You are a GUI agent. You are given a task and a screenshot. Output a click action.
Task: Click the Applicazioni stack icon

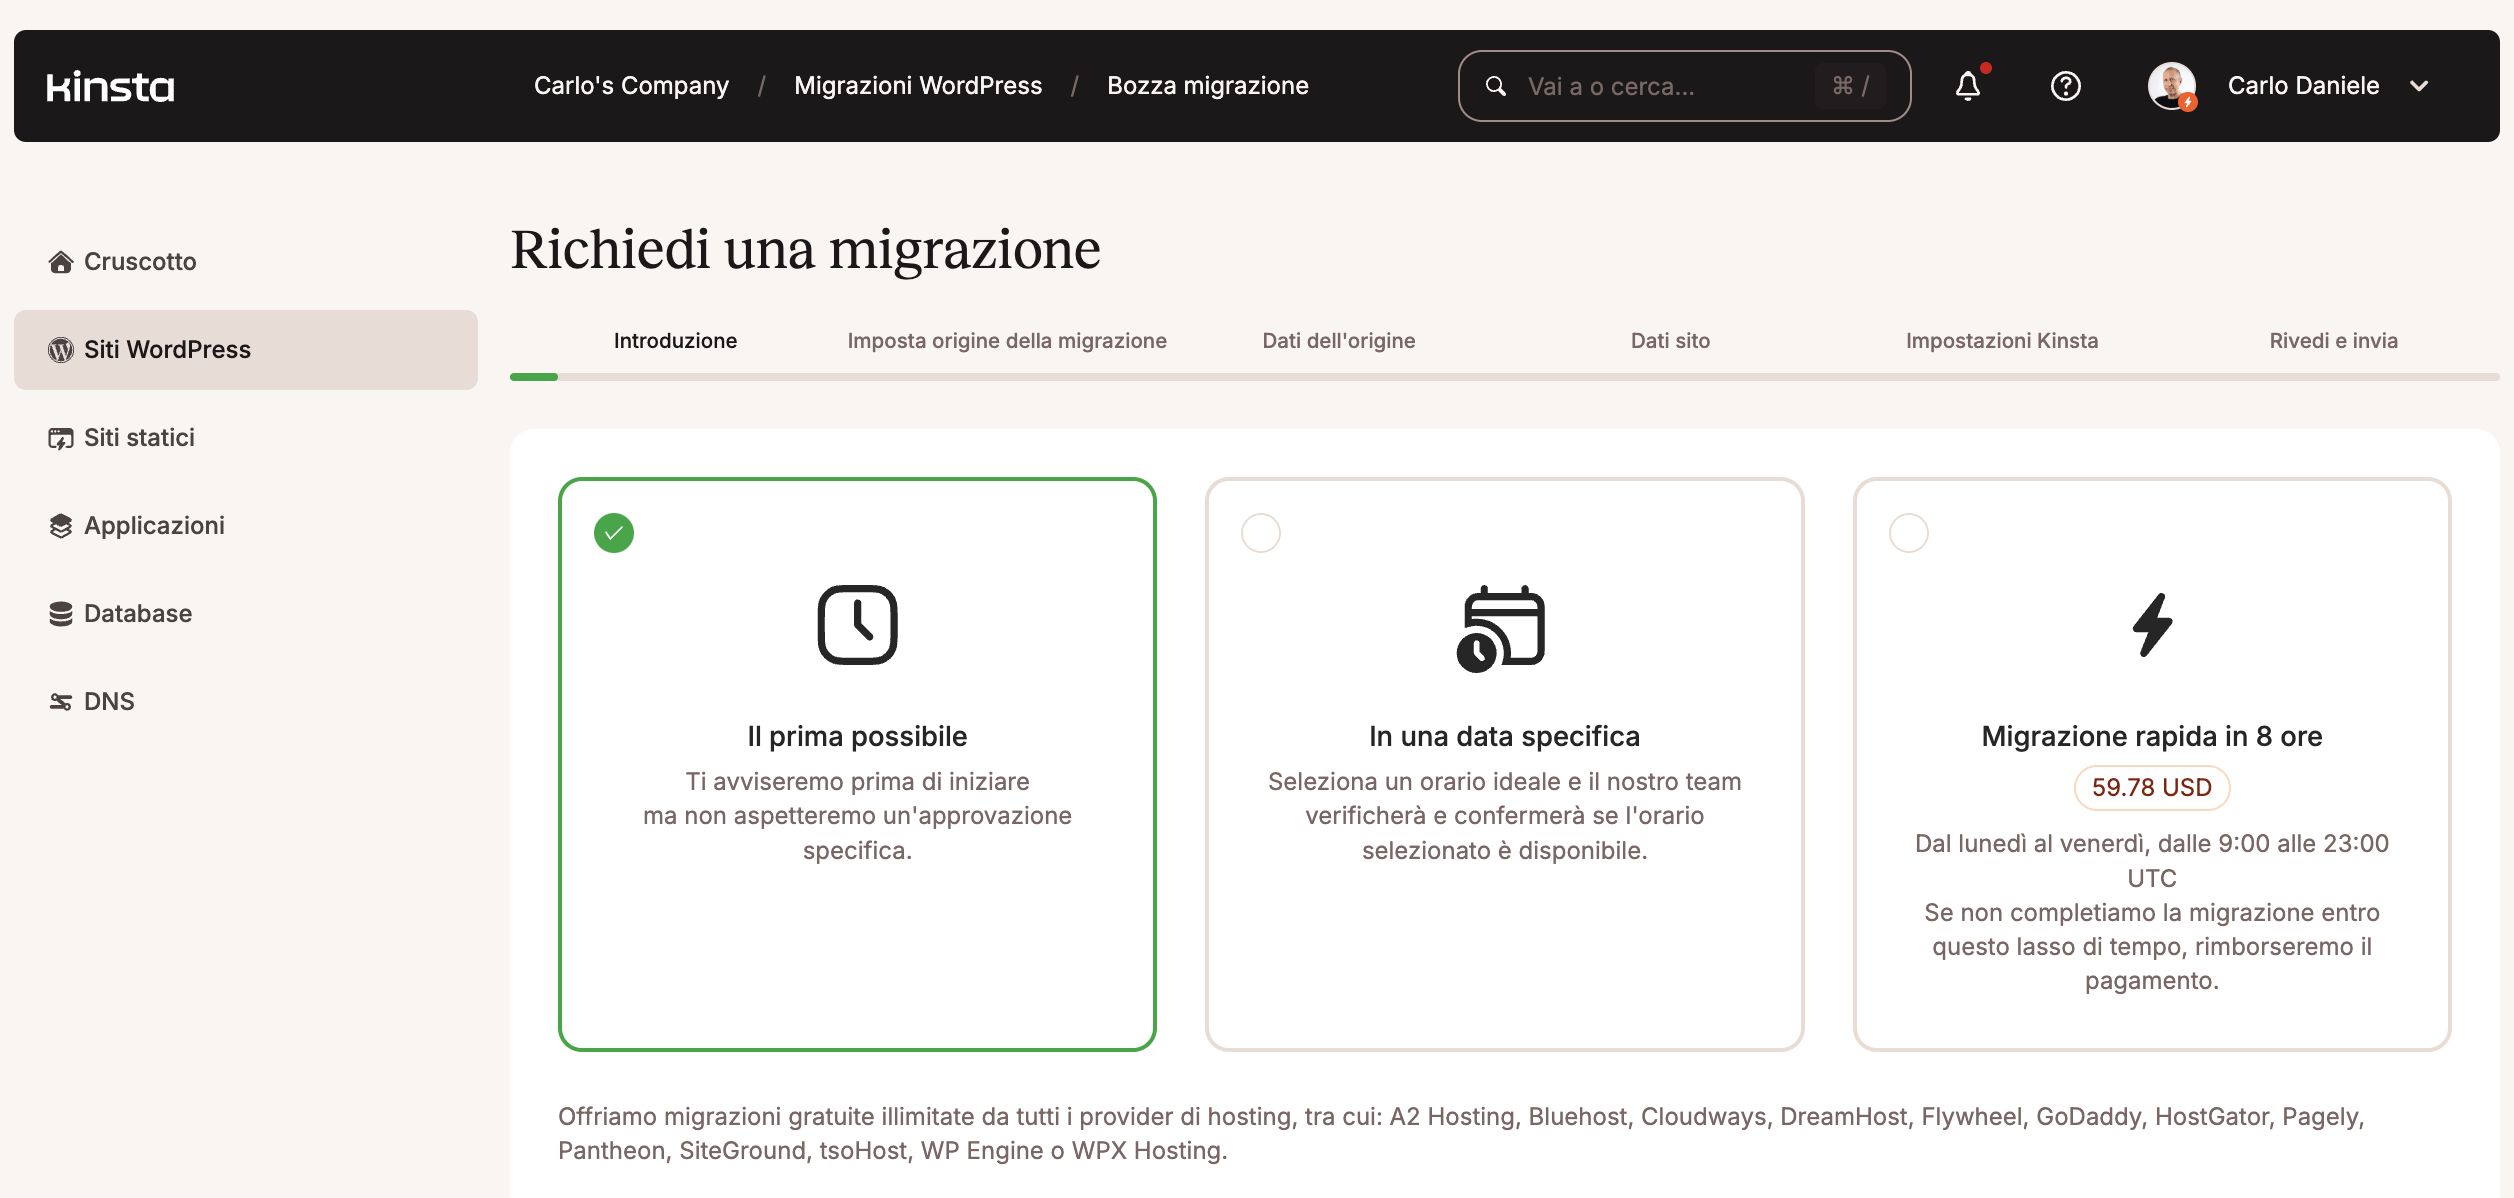coord(61,526)
